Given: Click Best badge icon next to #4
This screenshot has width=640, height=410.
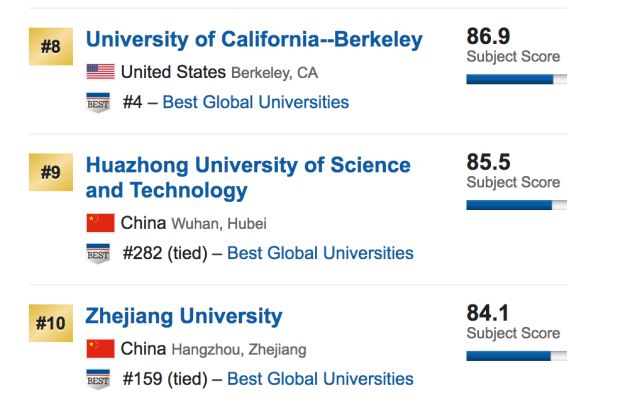Looking at the screenshot, I should [98, 102].
